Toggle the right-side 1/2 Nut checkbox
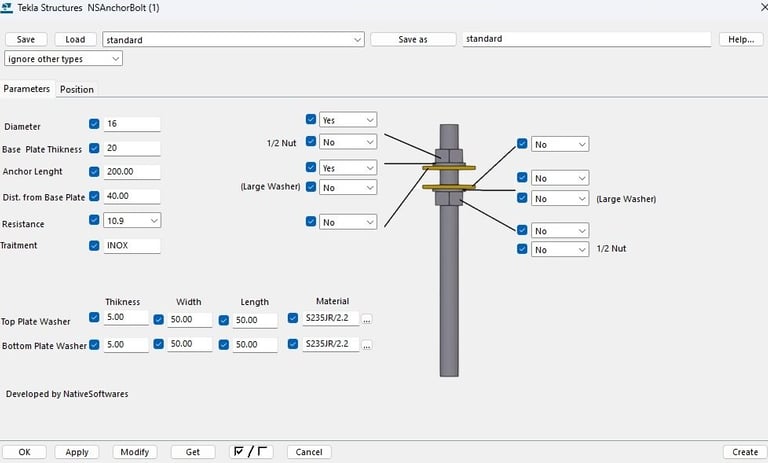Image resolution: width=768 pixels, height=463 pixels. tap(522, 249)
